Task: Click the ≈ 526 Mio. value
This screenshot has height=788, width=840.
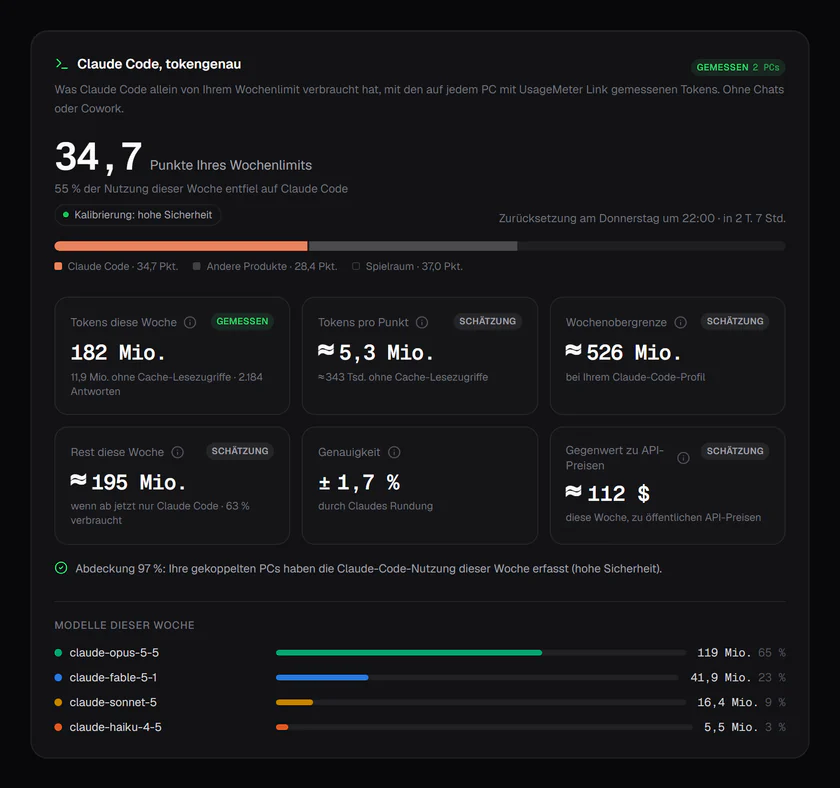Action: click(x=624, y=352)
